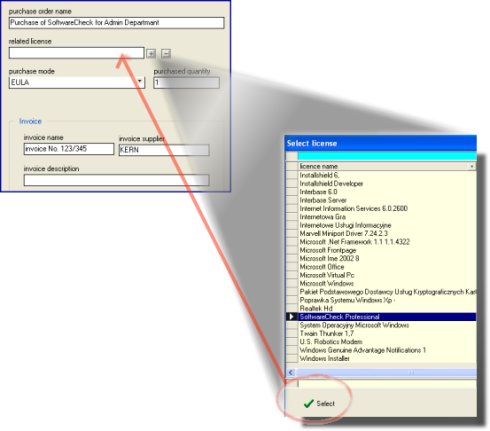
Task: Select Microsoft Office row
Action: coord(387,267)
